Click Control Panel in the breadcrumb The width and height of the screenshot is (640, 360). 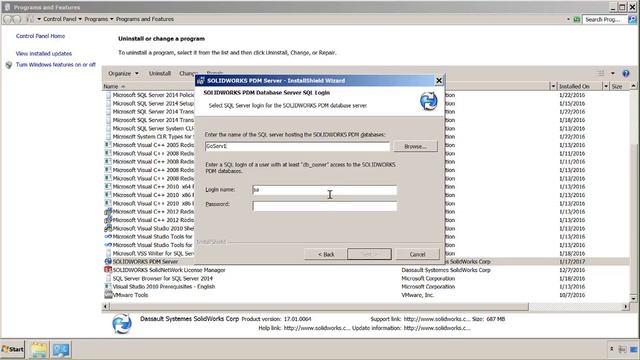click(60, 19)
